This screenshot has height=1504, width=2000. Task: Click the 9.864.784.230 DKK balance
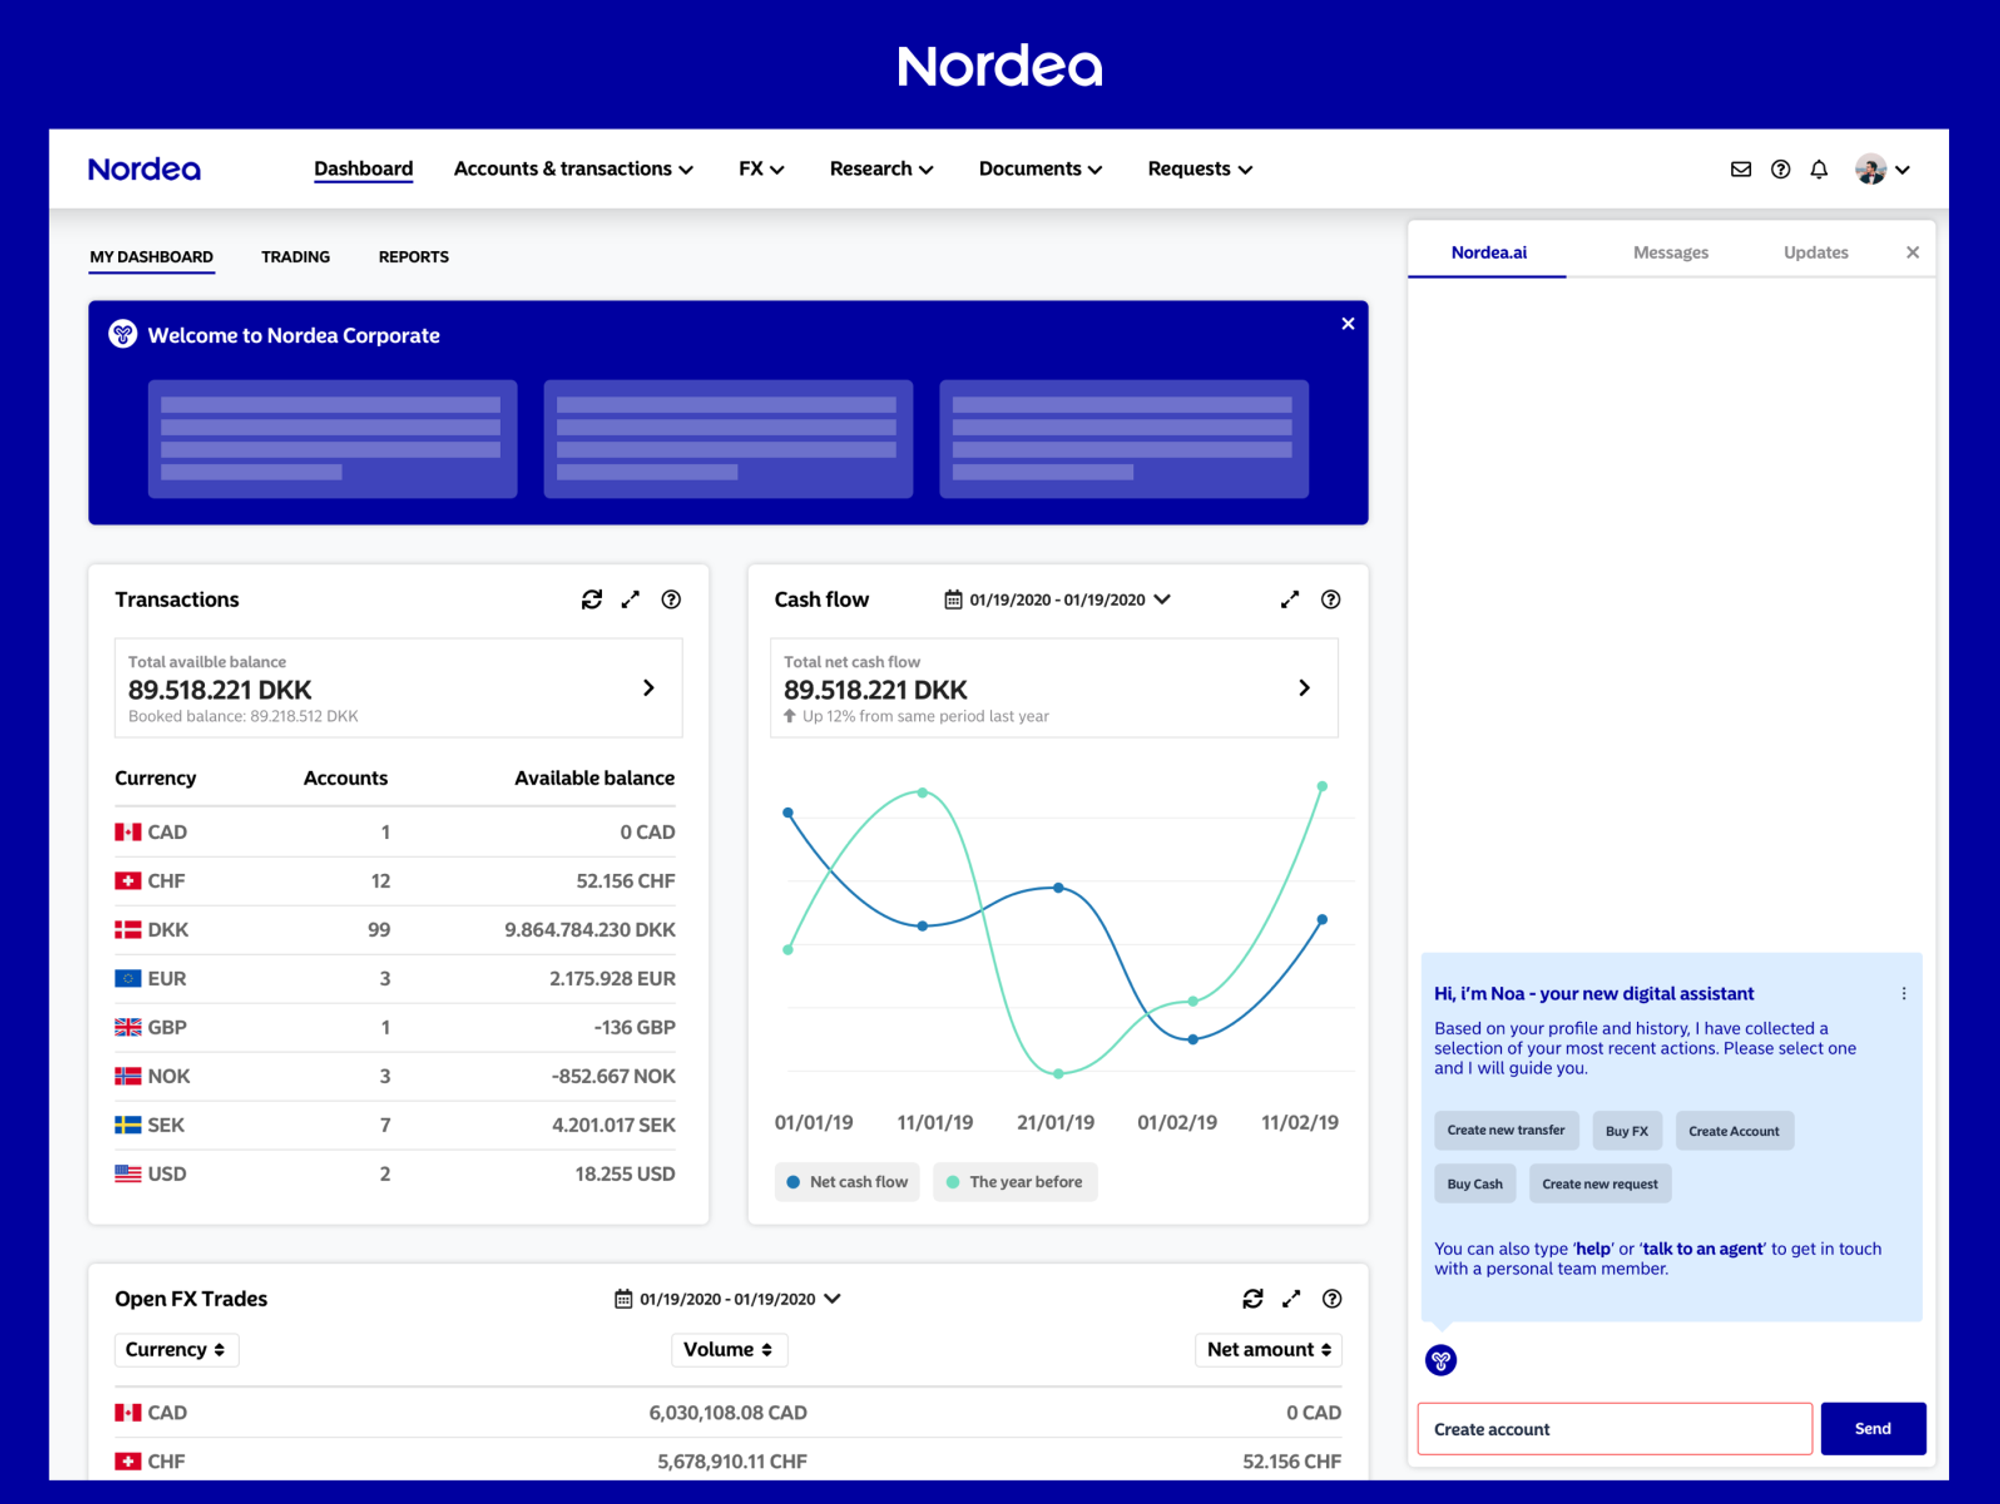tap(590, 929)
